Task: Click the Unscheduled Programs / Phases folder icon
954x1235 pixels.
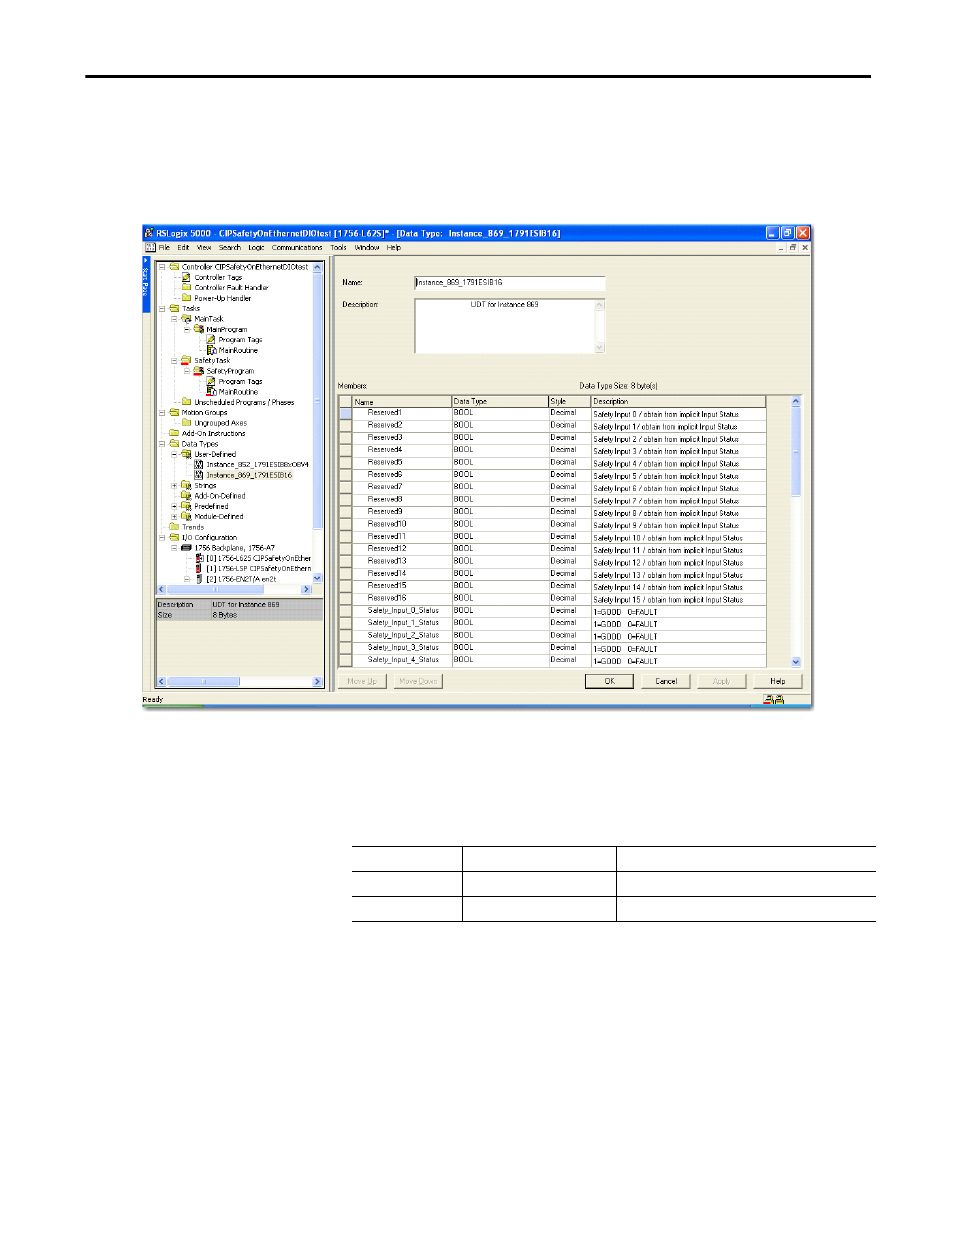Action: (186, 402)
